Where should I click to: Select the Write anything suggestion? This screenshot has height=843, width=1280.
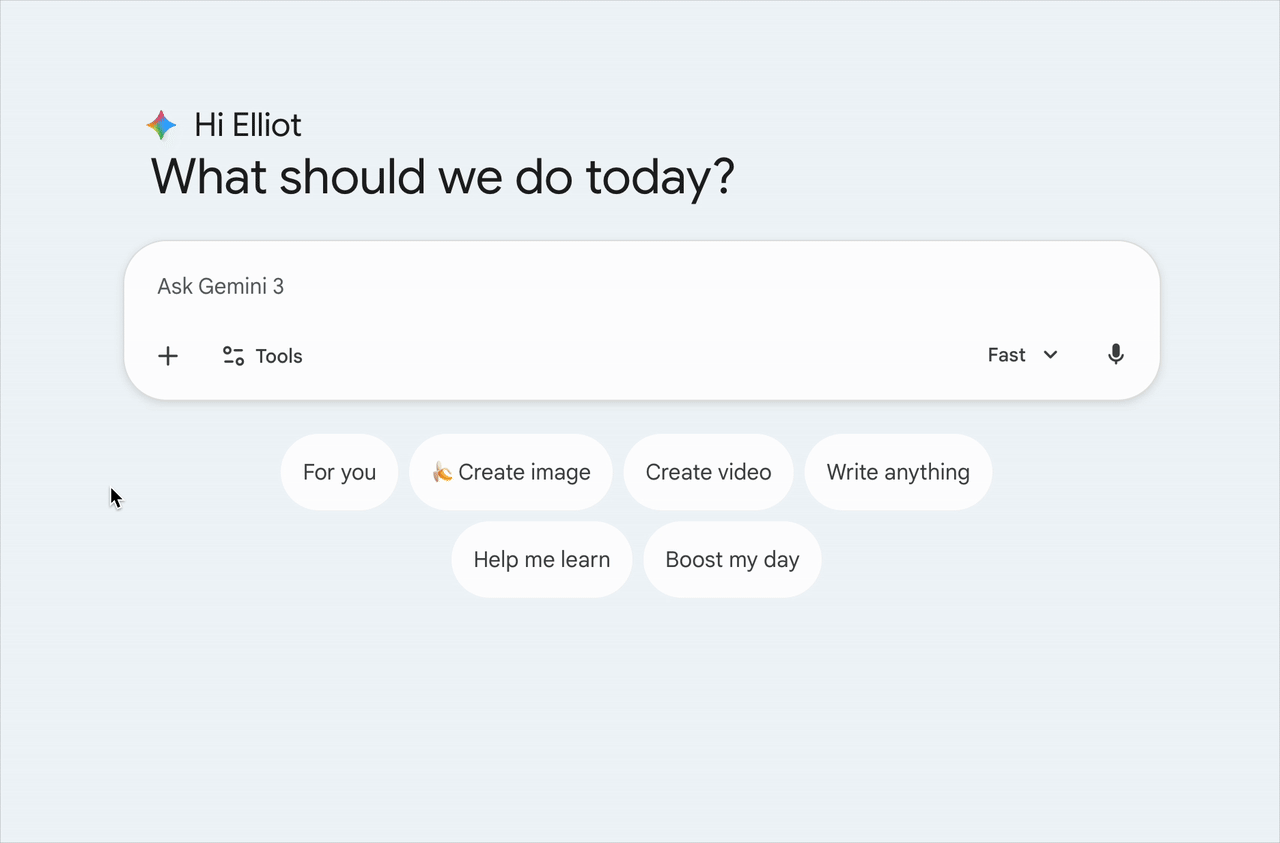click(898, 472)
